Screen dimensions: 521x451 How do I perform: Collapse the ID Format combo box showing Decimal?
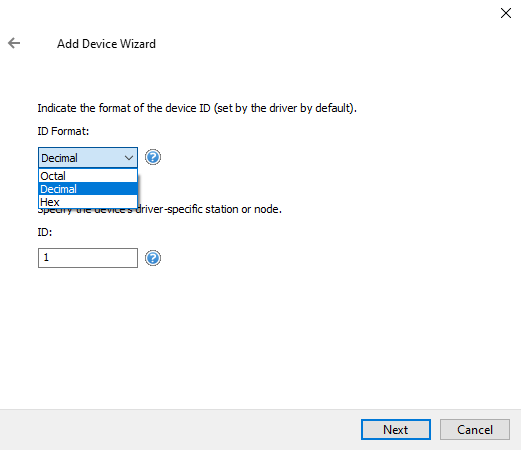[88, 158]
